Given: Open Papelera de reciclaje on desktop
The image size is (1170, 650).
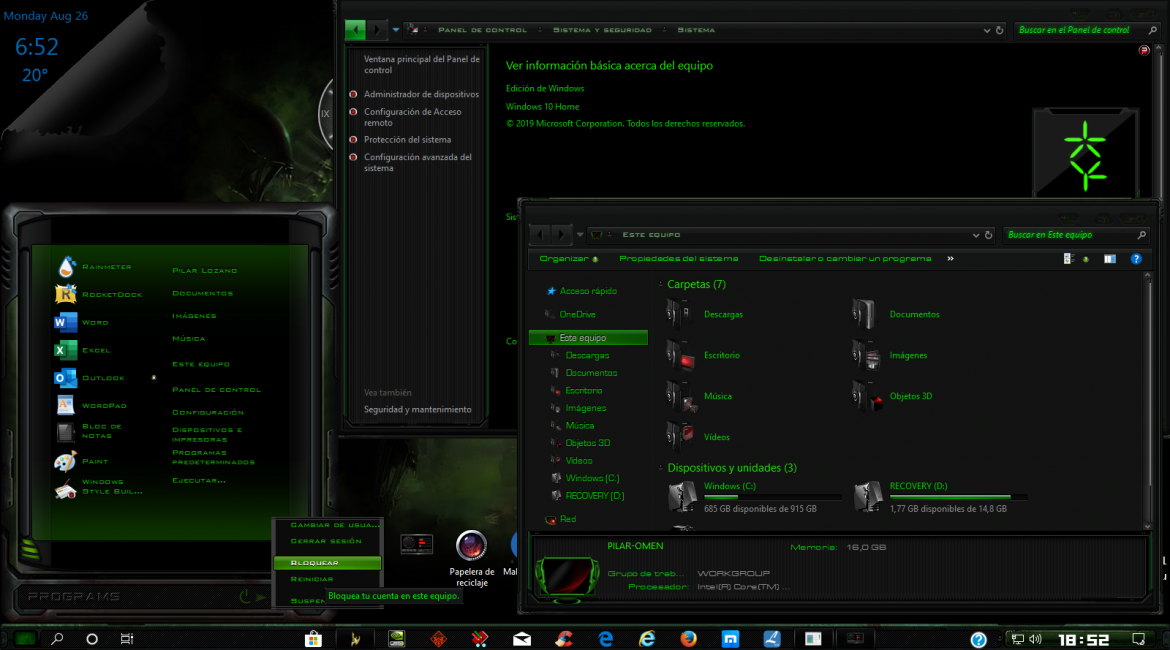Looking at the screenshot, I should click(472, 559).
